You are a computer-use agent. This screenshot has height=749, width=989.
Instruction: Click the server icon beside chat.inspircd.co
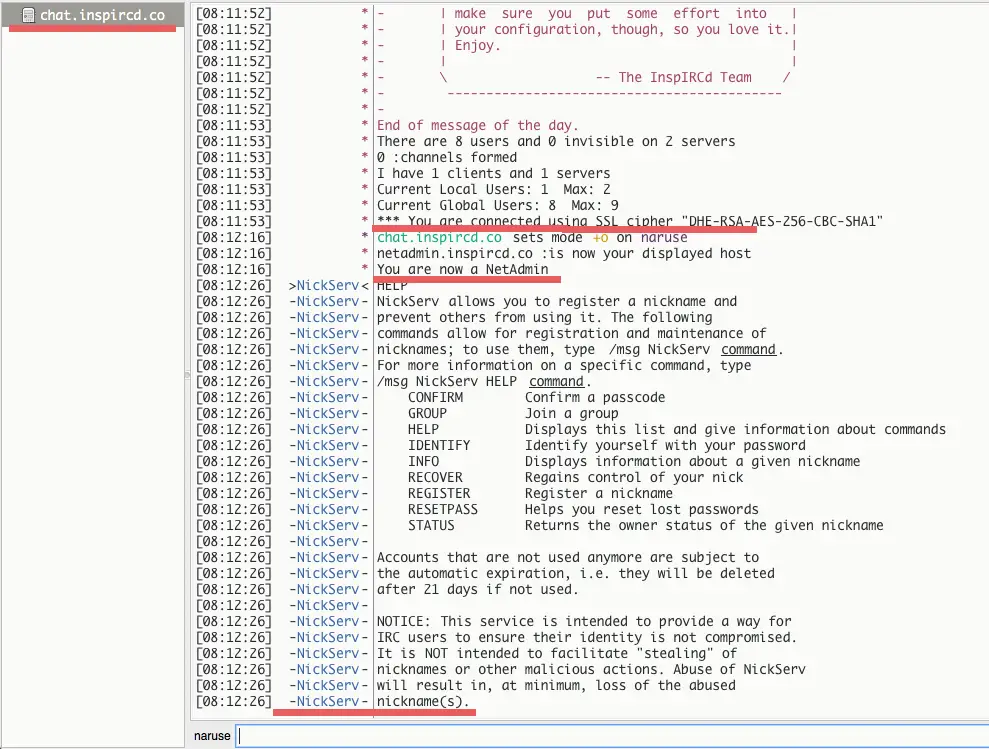28,15
